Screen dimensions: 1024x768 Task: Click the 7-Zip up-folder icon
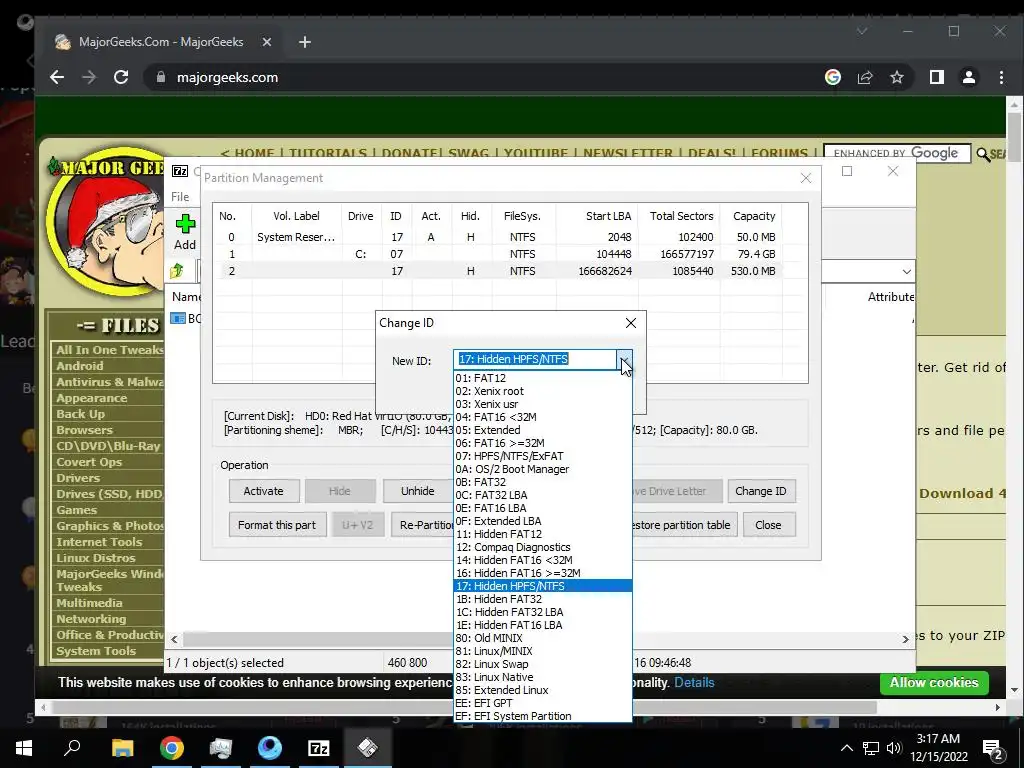point(177,270)
